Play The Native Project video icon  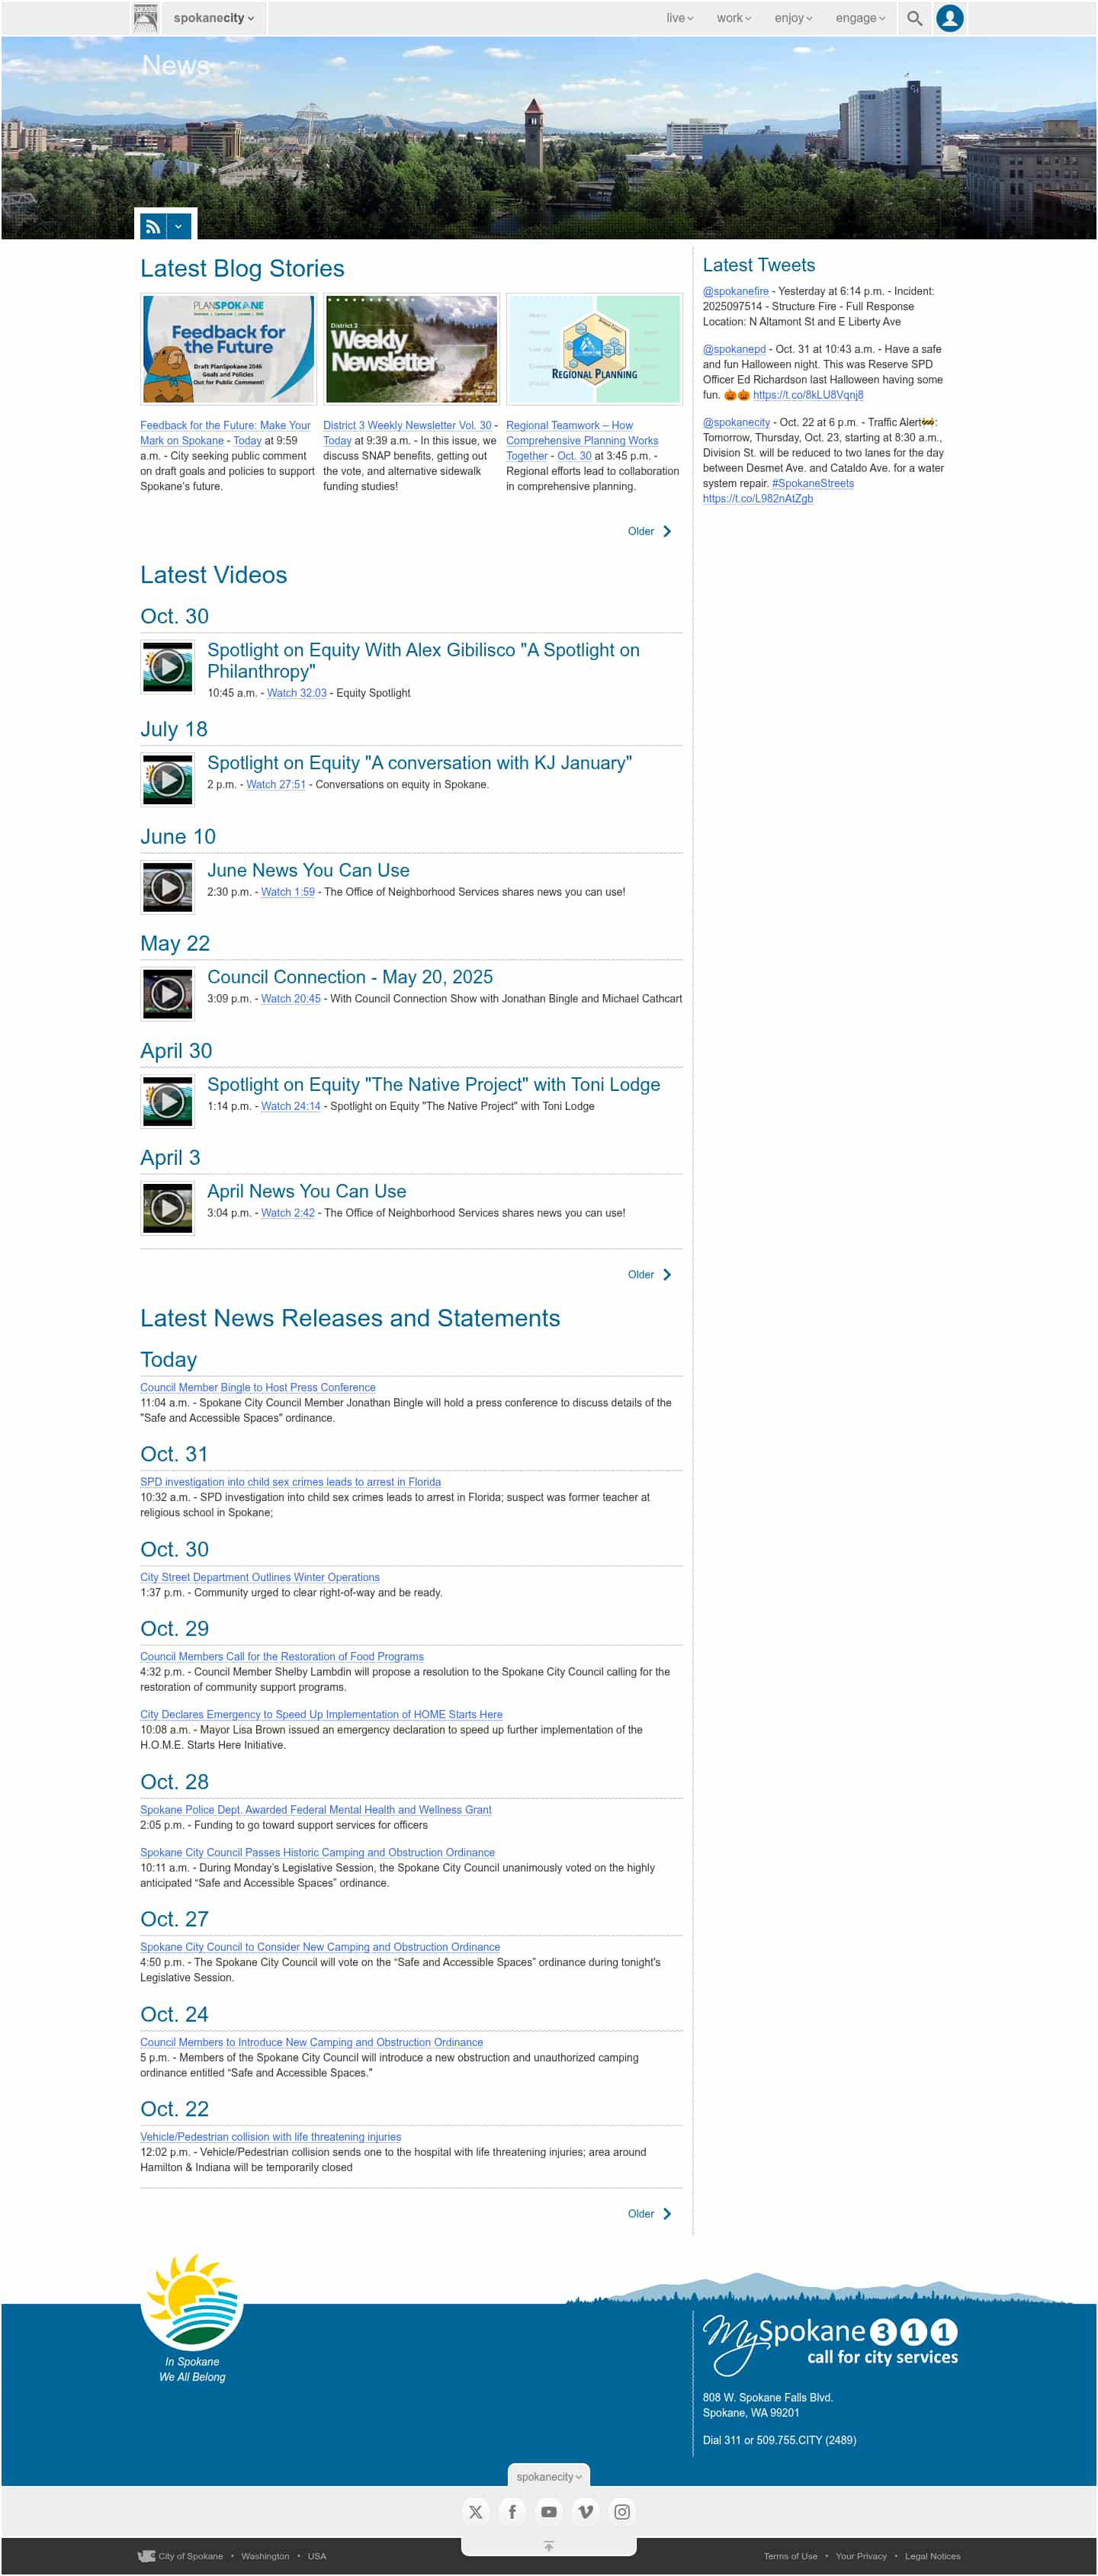tap(167, 1102)
